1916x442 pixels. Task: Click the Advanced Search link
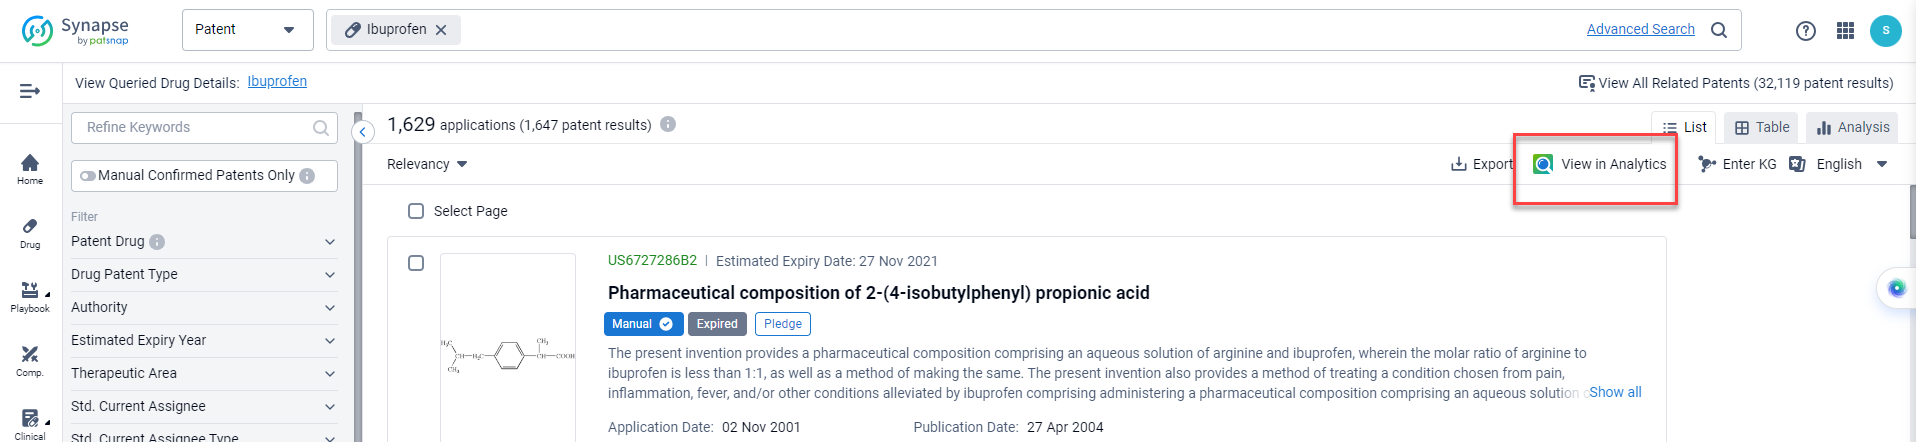pos(1640,29)
